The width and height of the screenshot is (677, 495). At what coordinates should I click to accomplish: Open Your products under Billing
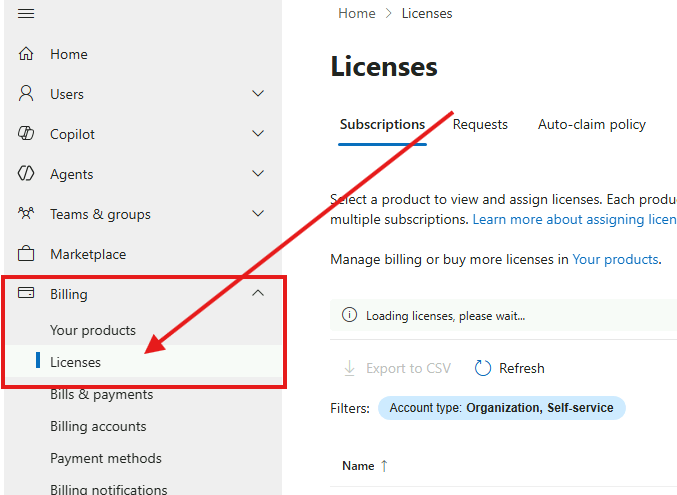[93, 330]
